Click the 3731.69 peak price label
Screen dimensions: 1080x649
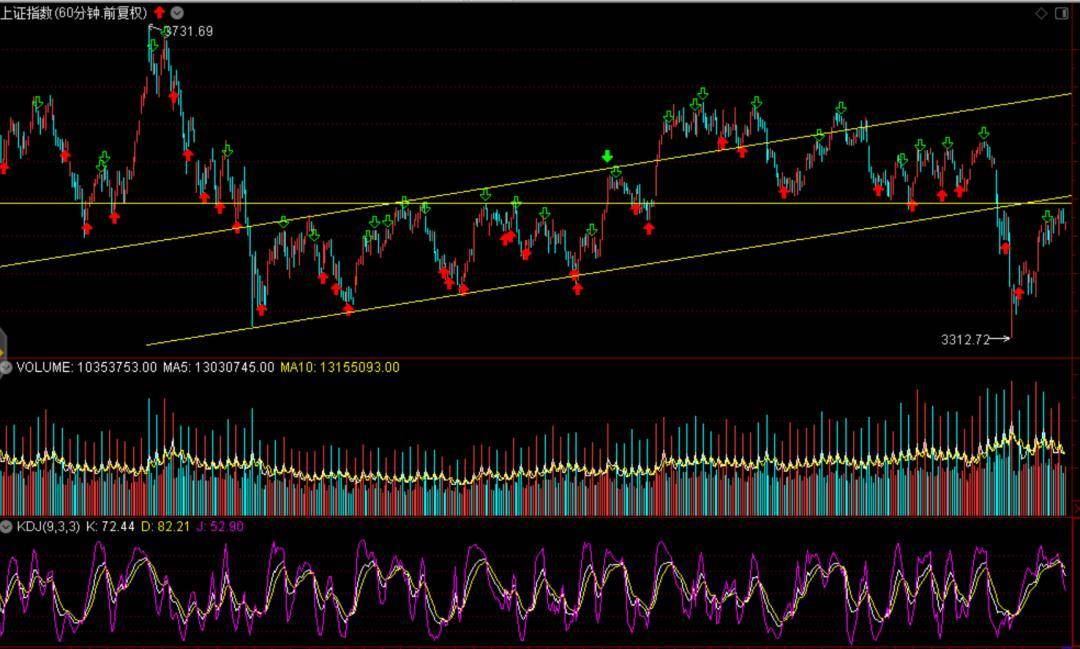coord(188,31)
